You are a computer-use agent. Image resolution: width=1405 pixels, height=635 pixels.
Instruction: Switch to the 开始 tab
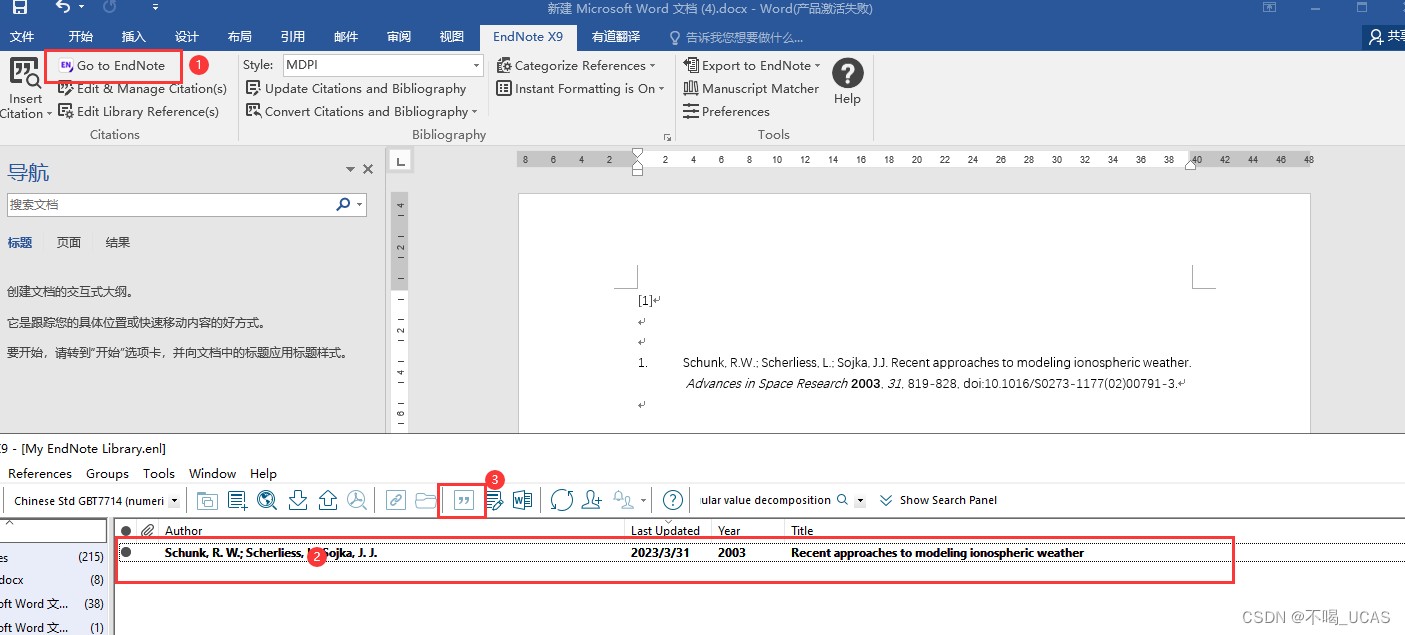click(80, 37)
